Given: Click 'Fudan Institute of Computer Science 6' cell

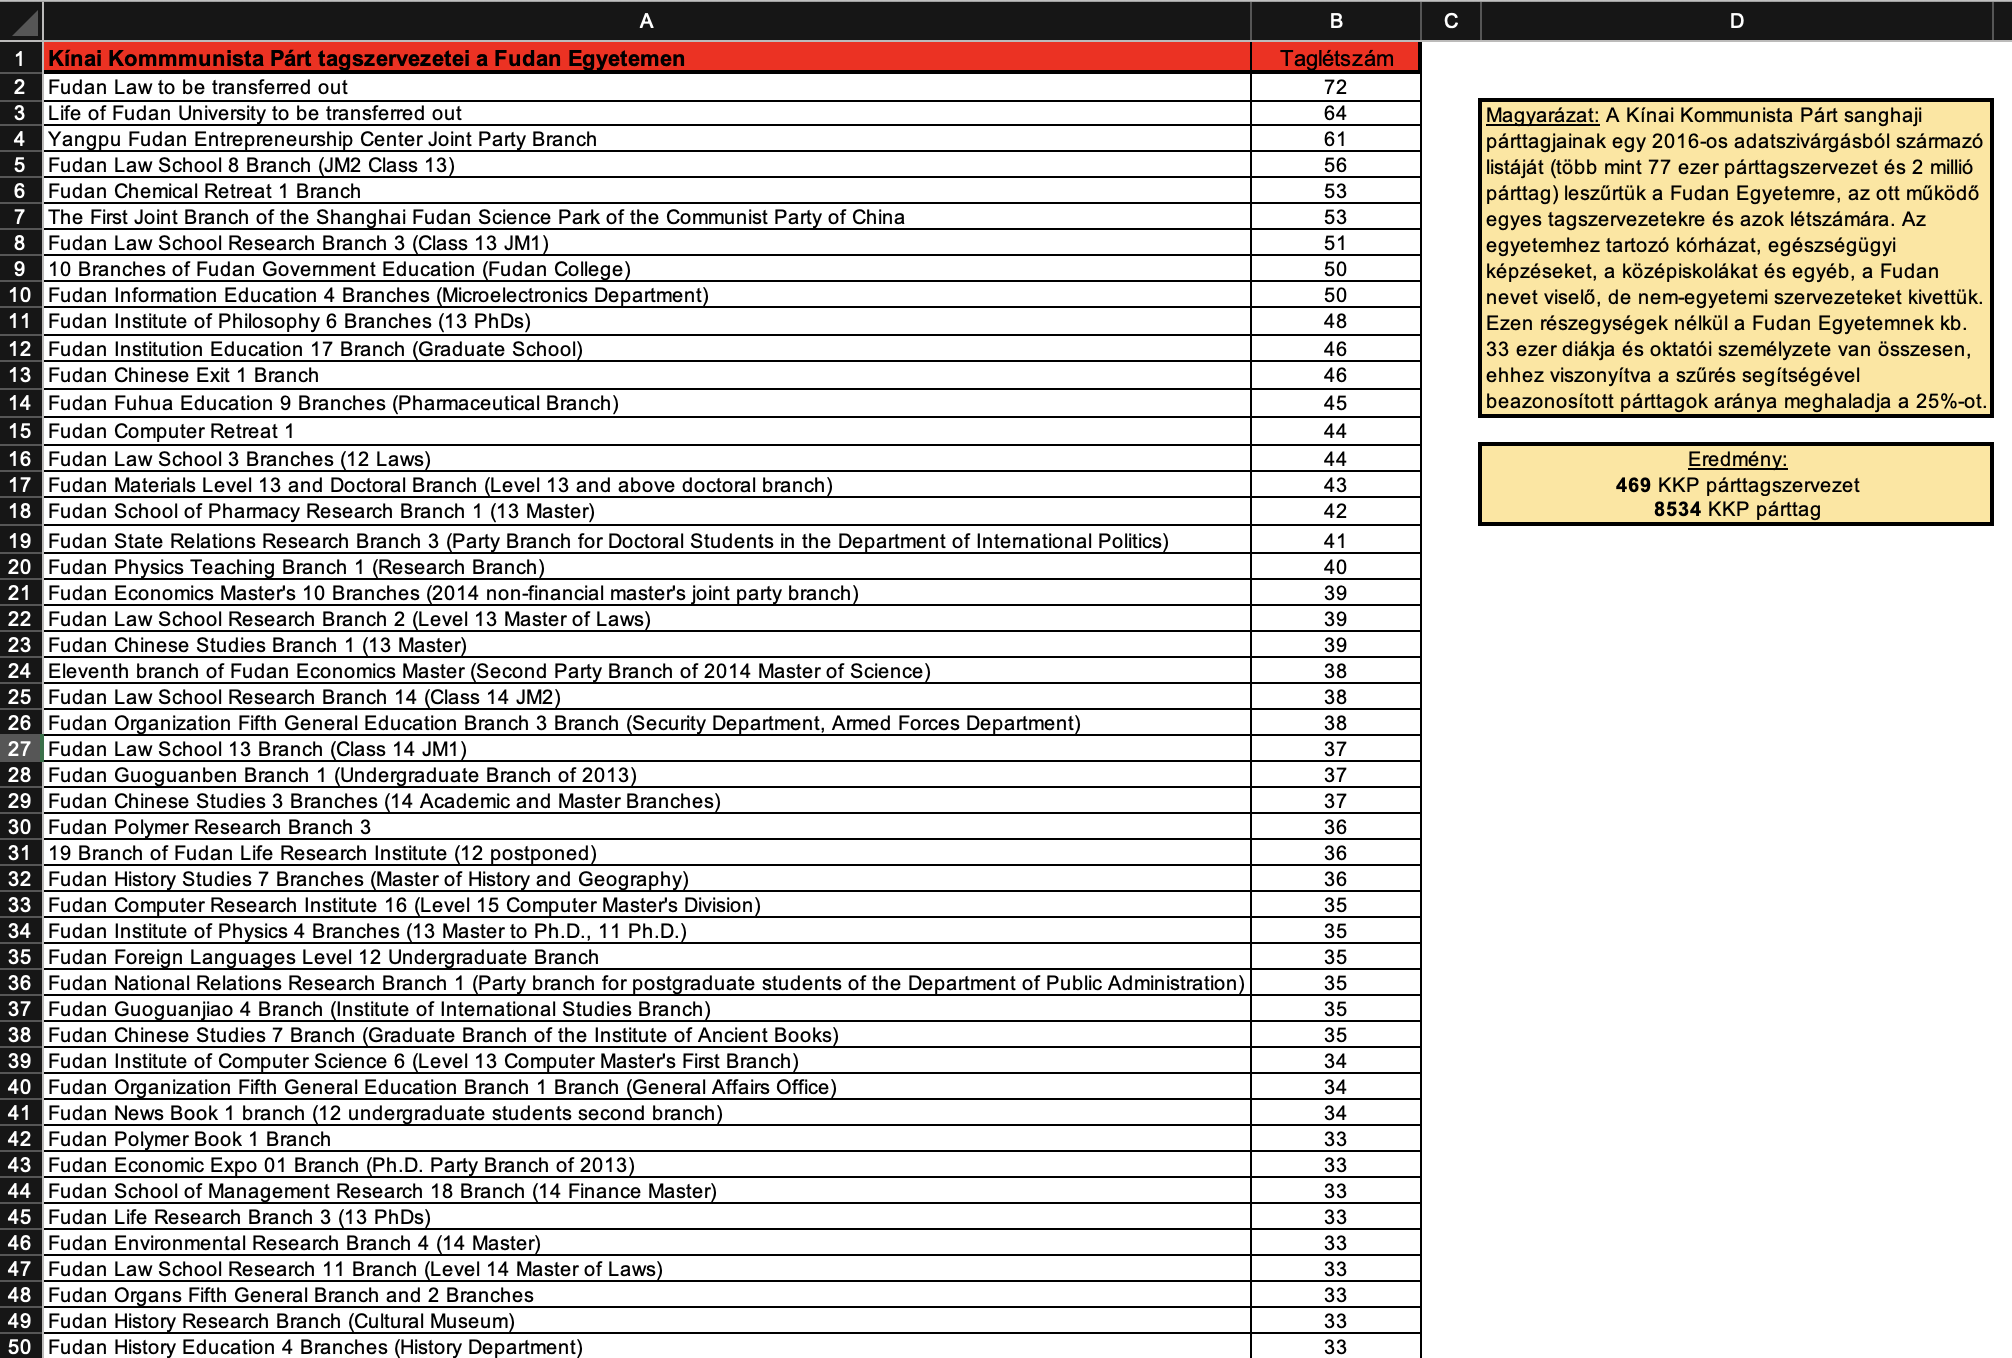Looking at the screenshot, I should pyautogui.click(x=647, y=1061).
